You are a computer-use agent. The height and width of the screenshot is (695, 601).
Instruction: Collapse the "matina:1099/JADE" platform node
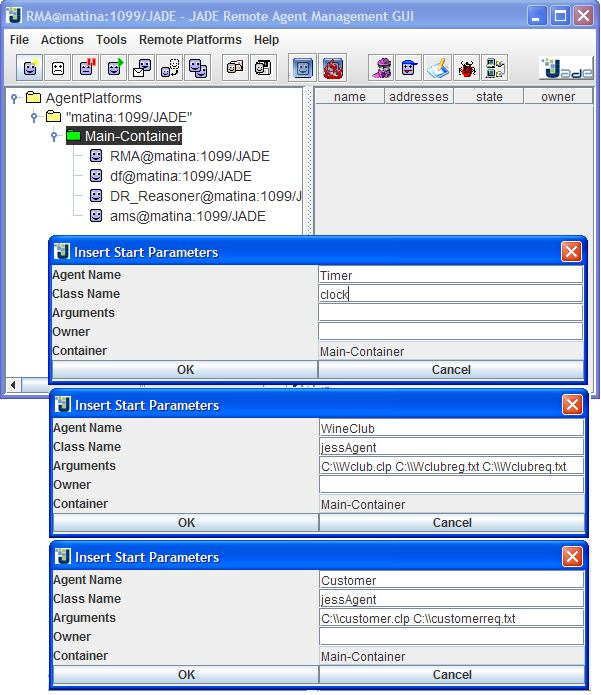(34, 117)
